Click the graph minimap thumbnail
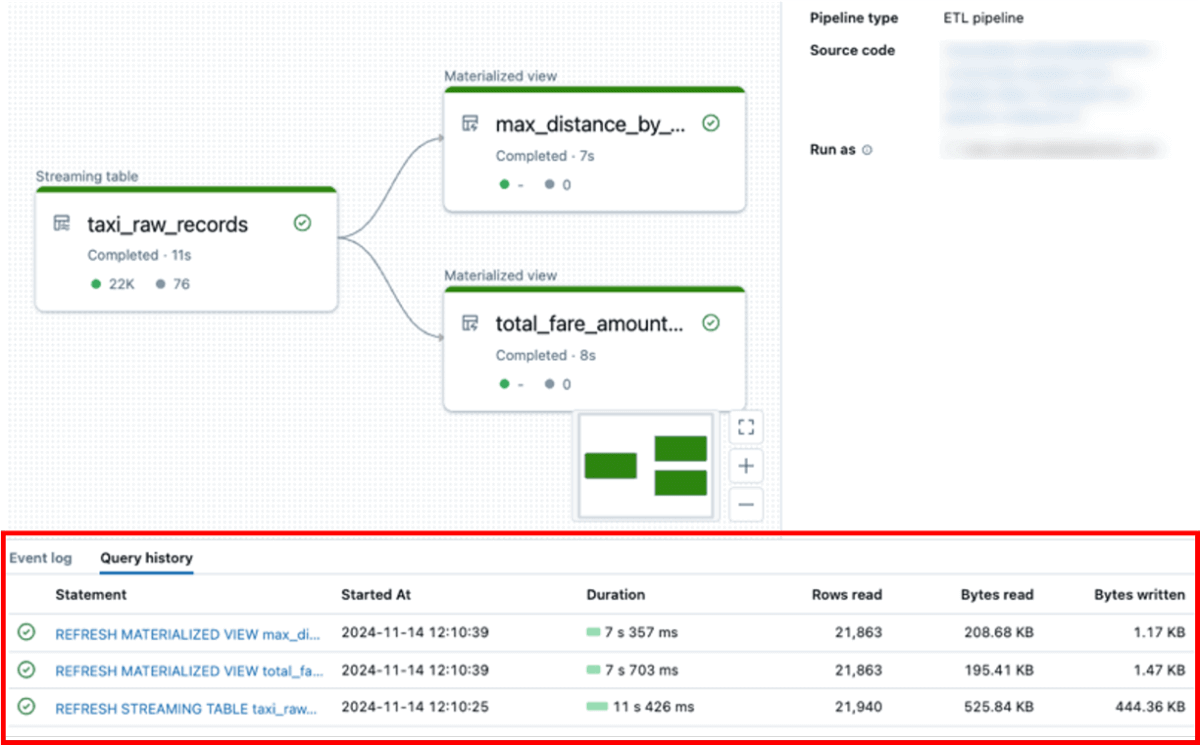1200x745 pixels. pyautogui.click(x=646, y=466)
